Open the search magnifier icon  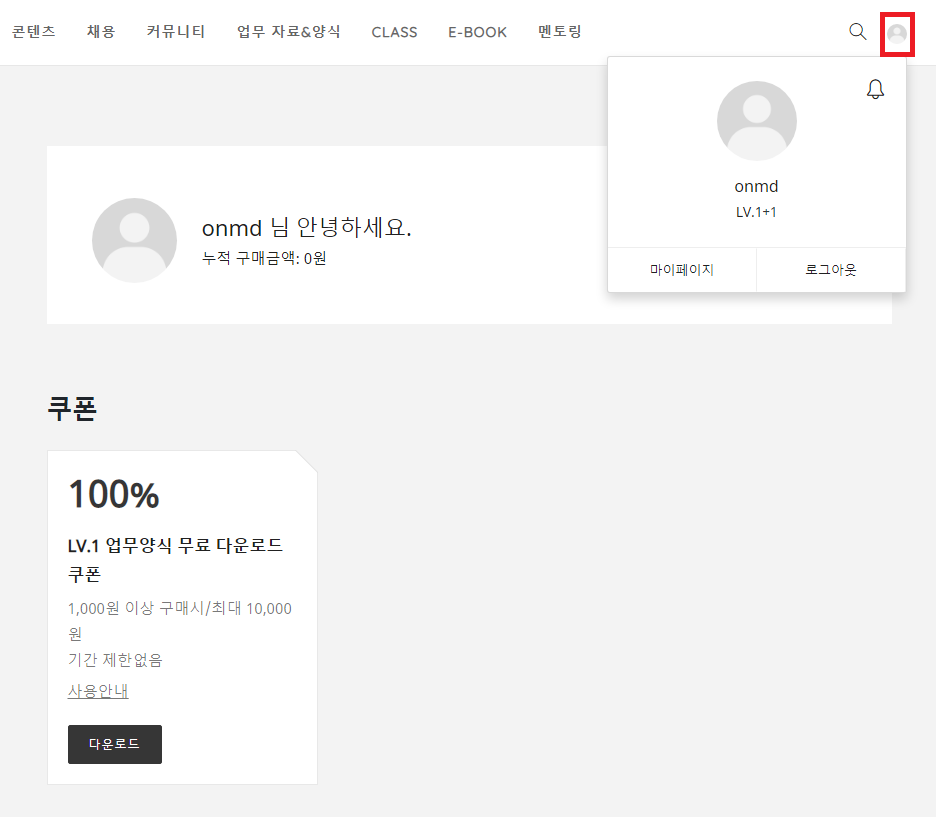tap(858, 32)
